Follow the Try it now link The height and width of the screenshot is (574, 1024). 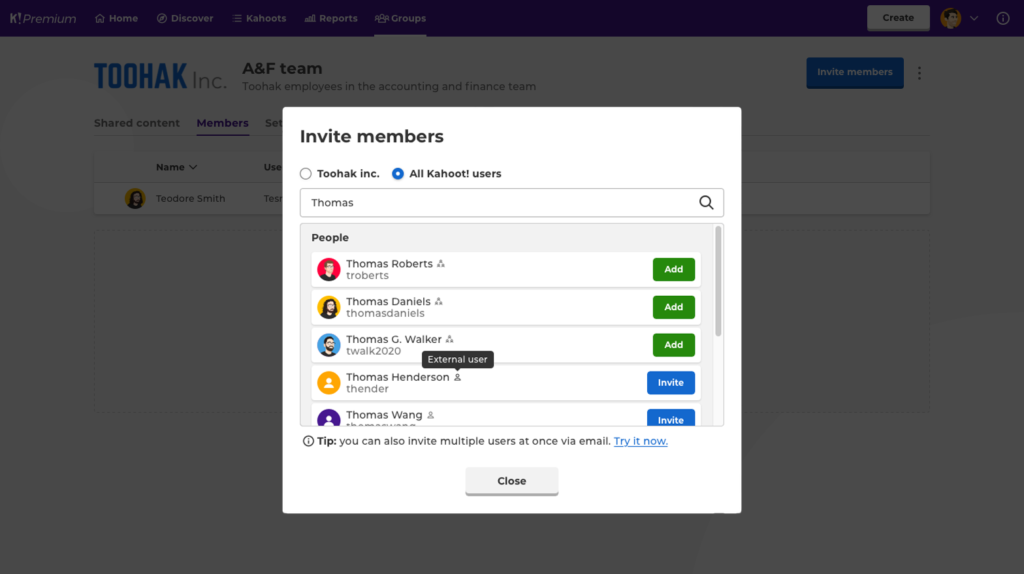(x=640, y=441)
